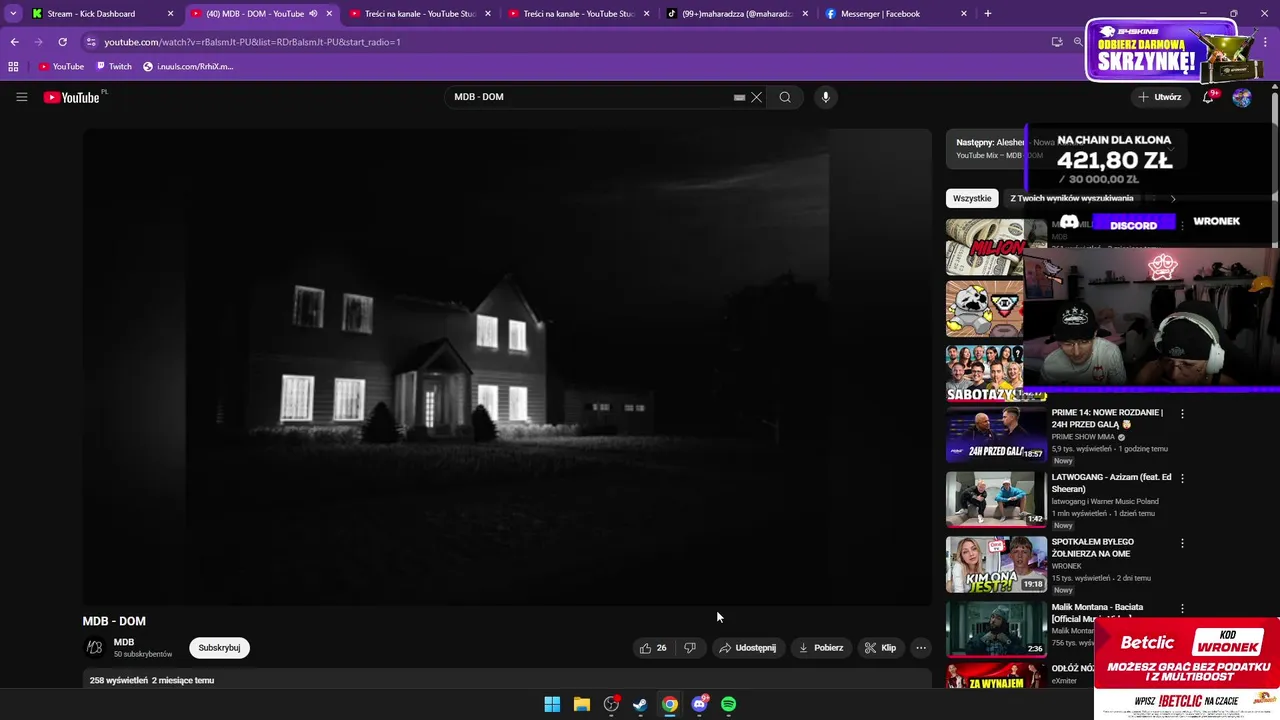Open the Utwórz create menu
This screenshot has width=1280, height=720.
(1160, 97)
